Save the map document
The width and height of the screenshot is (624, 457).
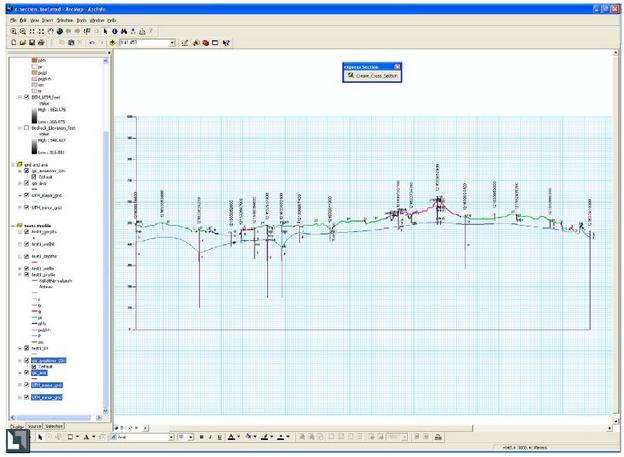click(32, 43)
